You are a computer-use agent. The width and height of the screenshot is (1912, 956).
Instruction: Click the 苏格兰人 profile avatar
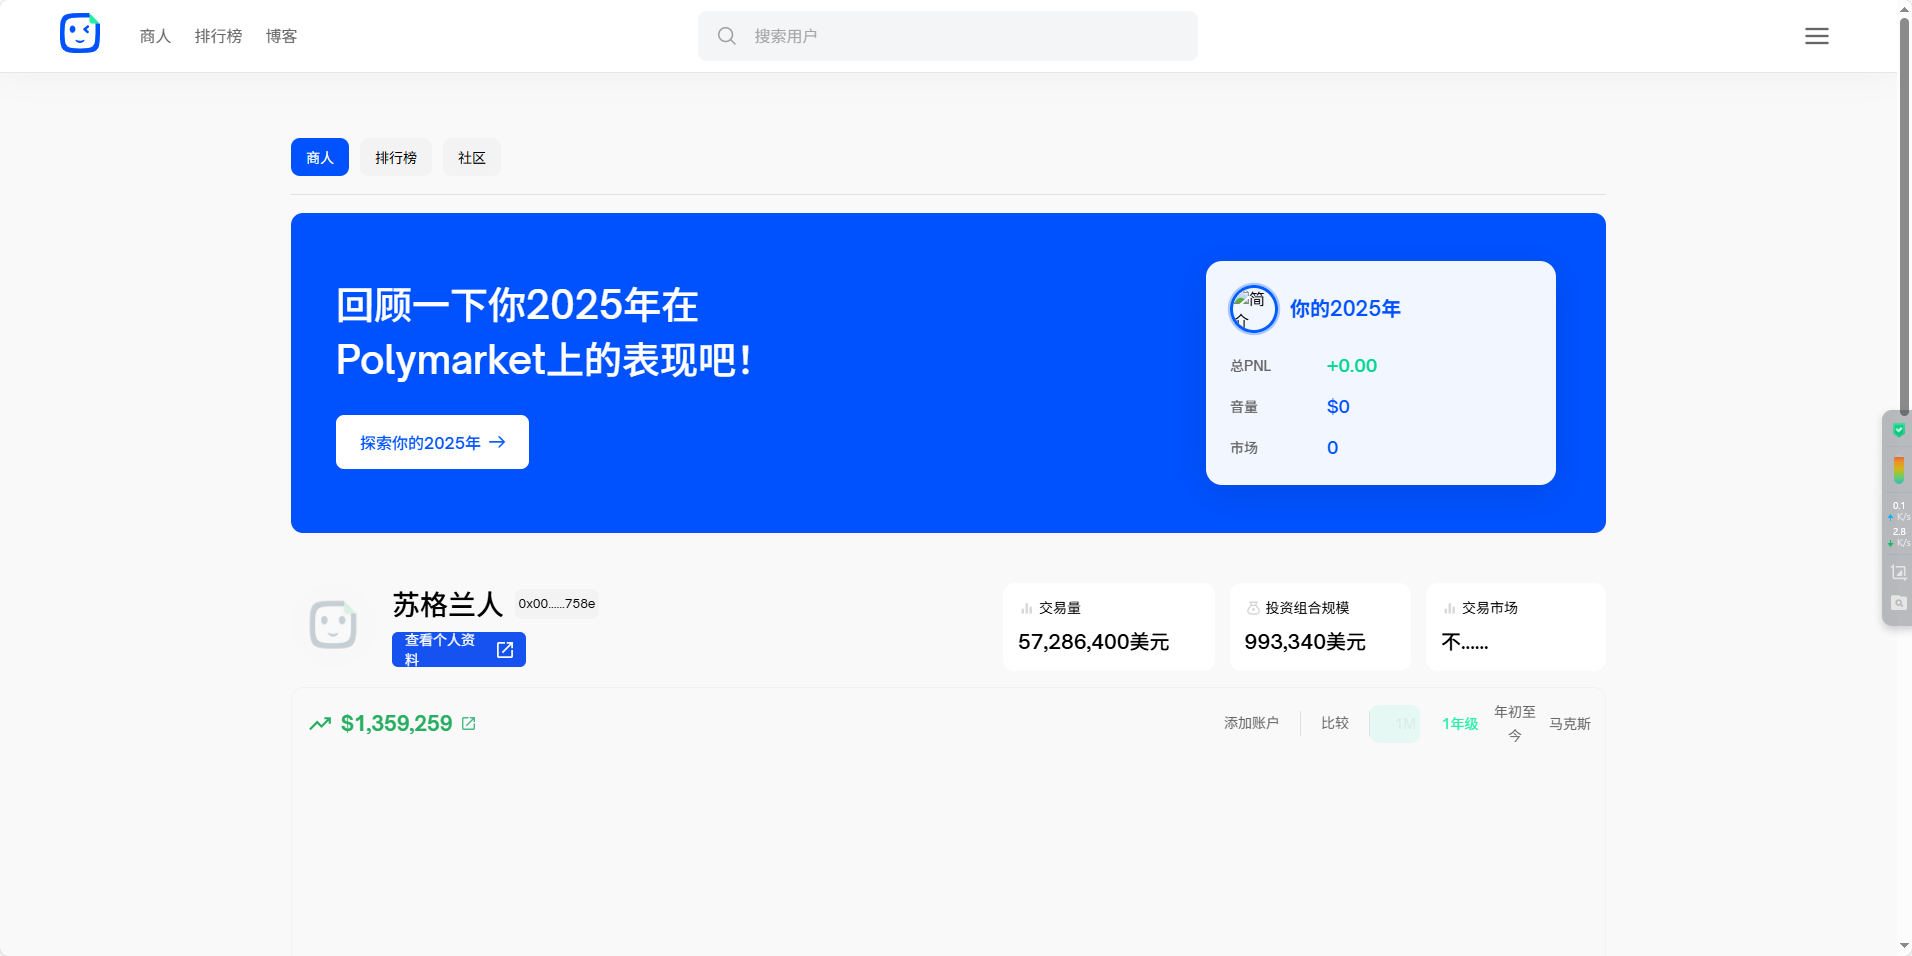click(333, 625)
